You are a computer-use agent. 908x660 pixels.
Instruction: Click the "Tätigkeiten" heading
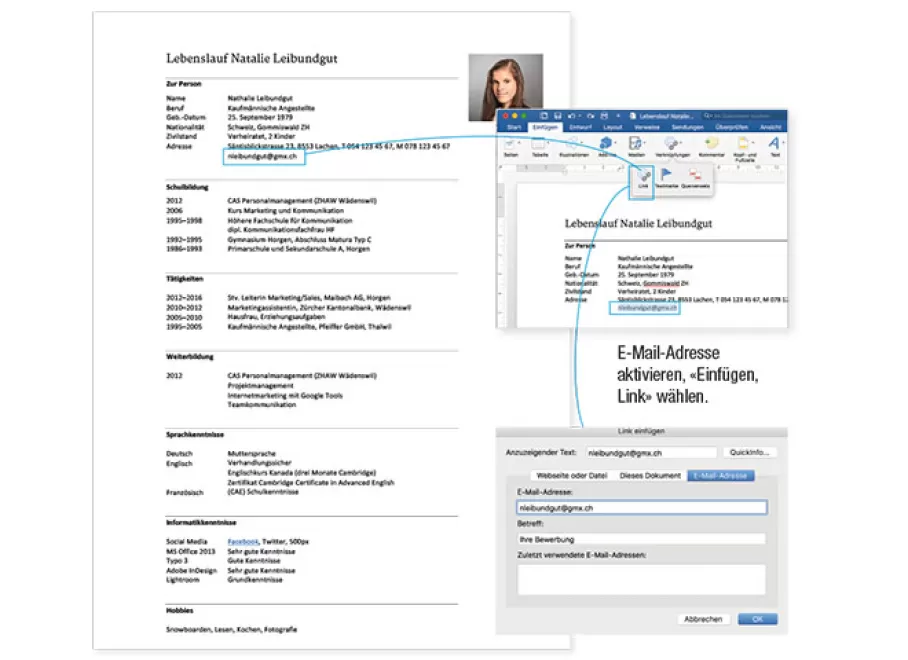pos(185,278)
